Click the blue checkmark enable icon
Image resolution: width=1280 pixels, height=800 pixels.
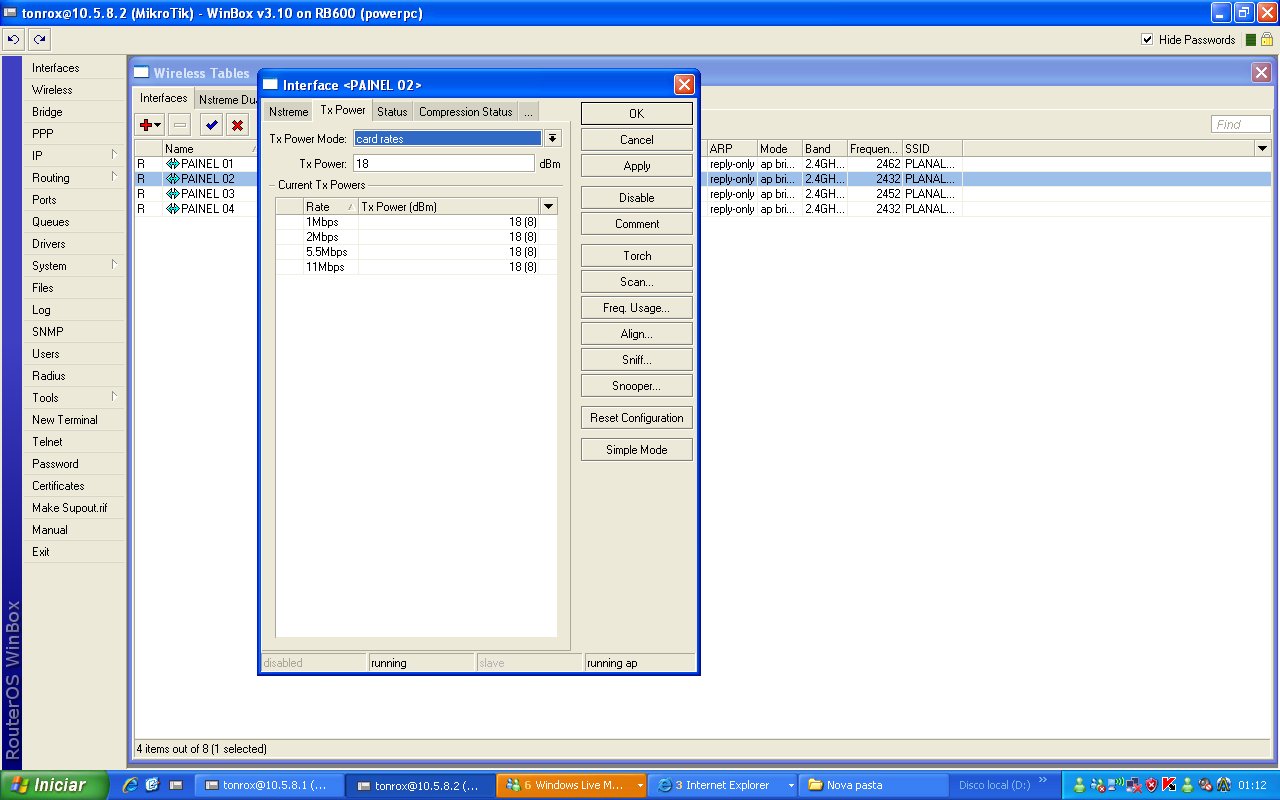tap(211, 125)
